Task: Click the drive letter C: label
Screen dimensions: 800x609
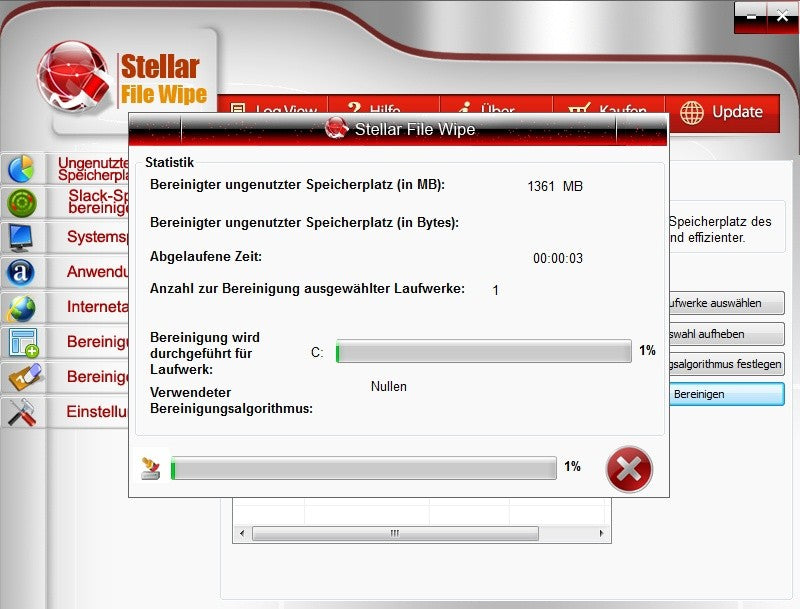Action: (317, 352)
